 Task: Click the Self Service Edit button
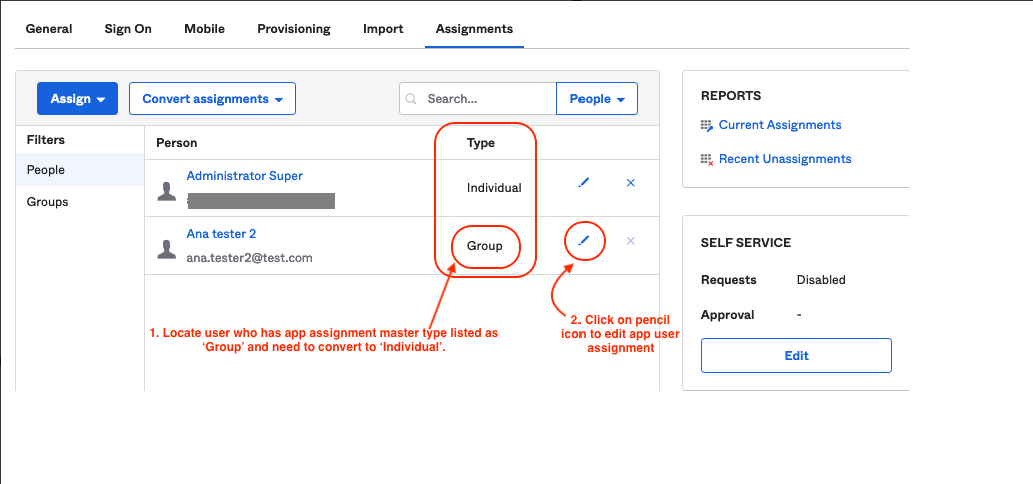[x=796, y=356]
